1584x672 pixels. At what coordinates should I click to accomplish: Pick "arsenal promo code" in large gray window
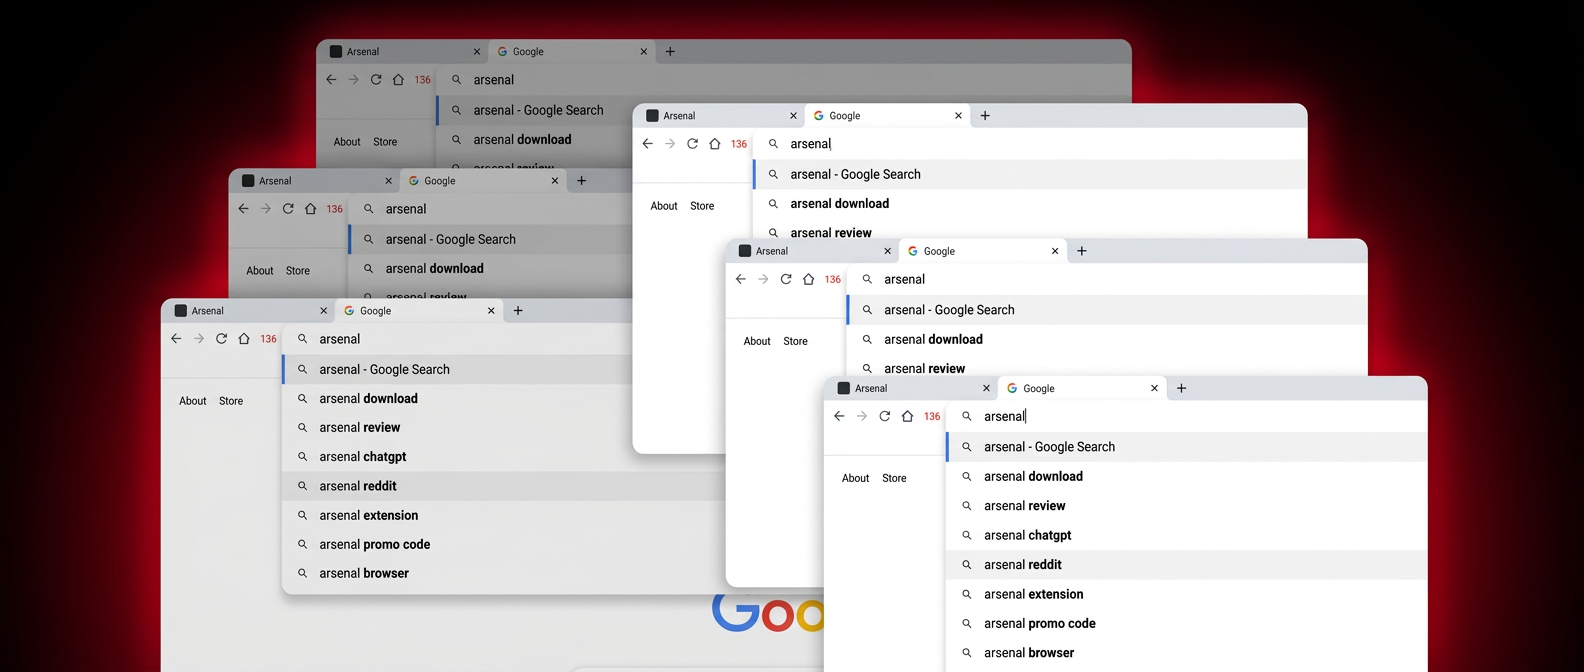(503, 544)
